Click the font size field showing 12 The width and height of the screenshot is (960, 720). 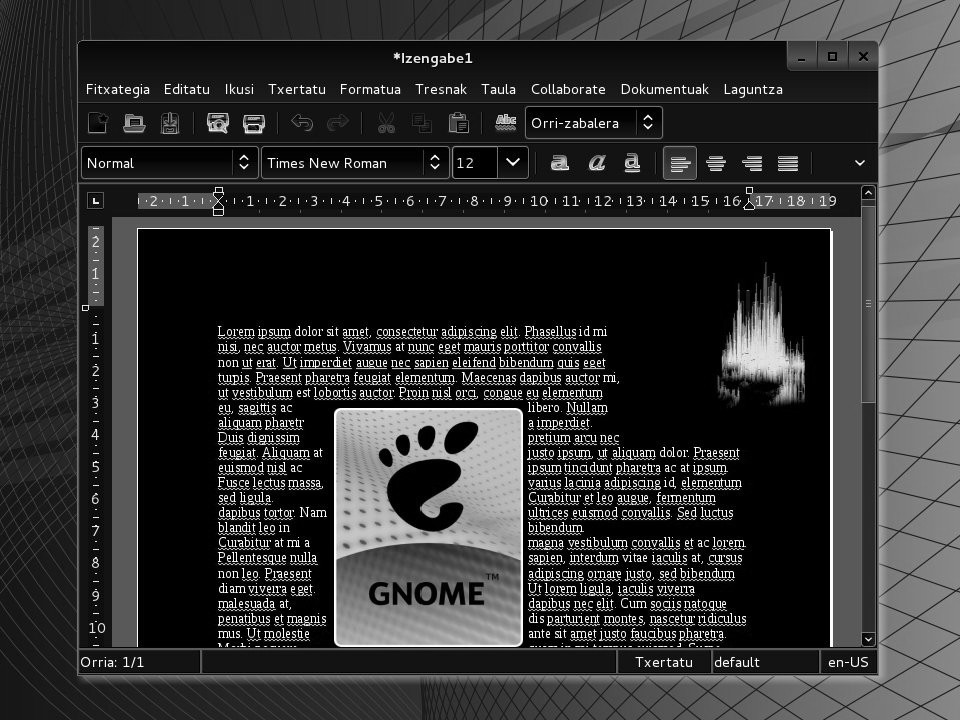(475, 163)
